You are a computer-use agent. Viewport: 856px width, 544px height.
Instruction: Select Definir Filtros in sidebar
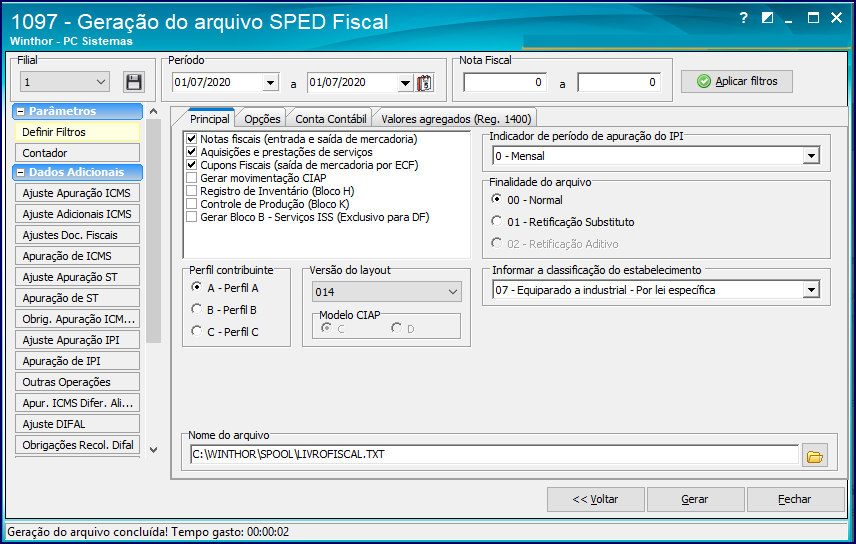click(x=77, y=132)
